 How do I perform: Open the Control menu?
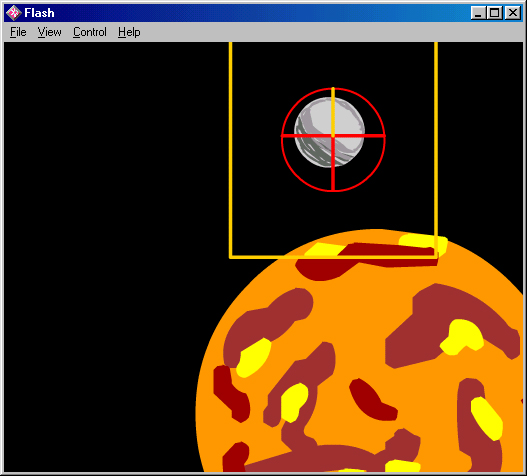coord(90,32)
